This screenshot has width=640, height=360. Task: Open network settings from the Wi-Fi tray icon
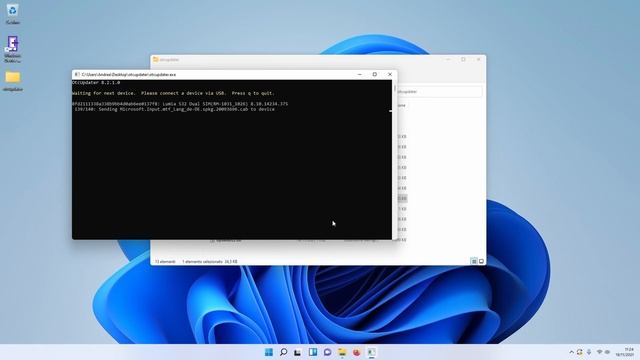599,352
